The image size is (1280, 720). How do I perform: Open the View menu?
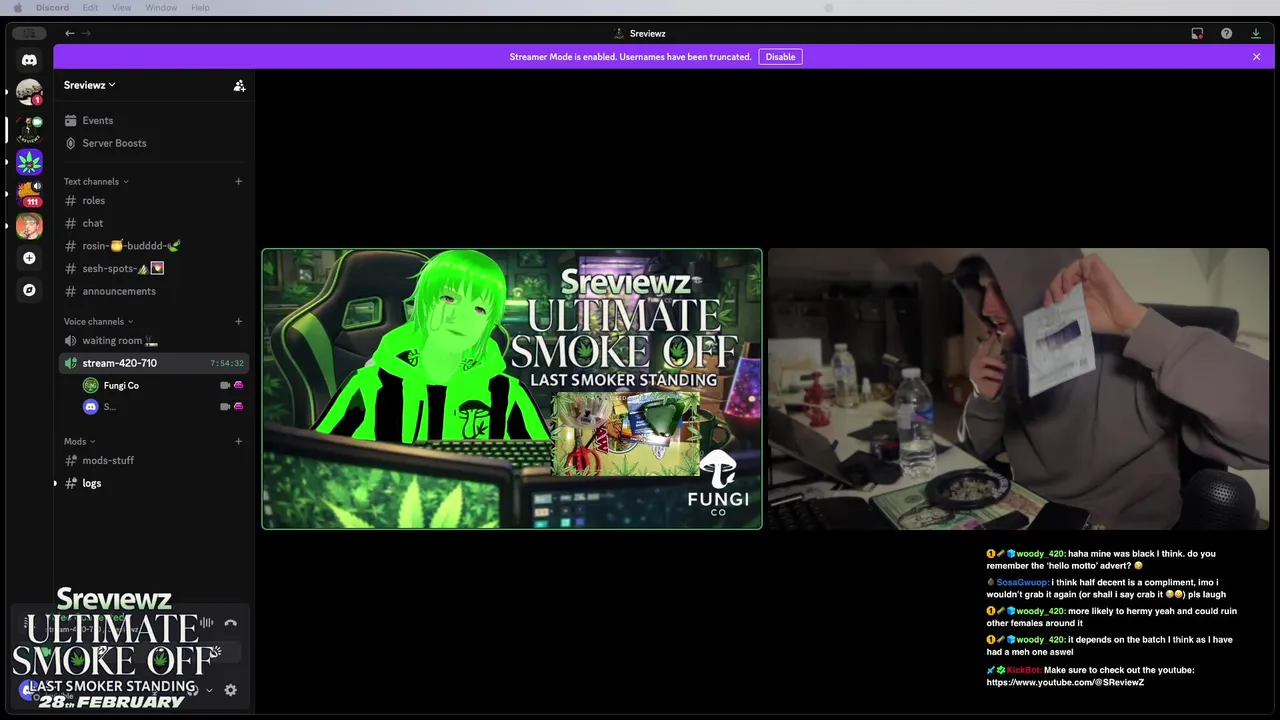[121, 8]
